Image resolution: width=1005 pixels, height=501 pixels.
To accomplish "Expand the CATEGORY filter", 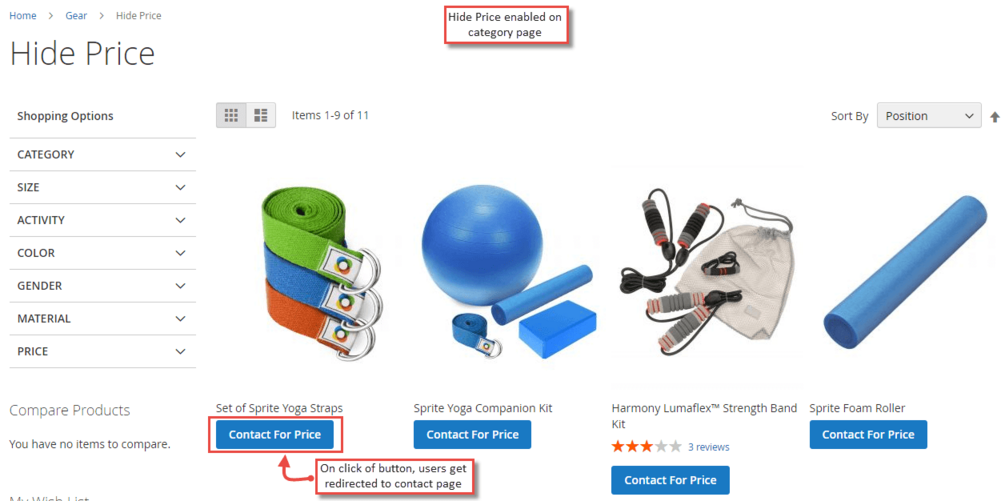I will (x=103, y=154).
